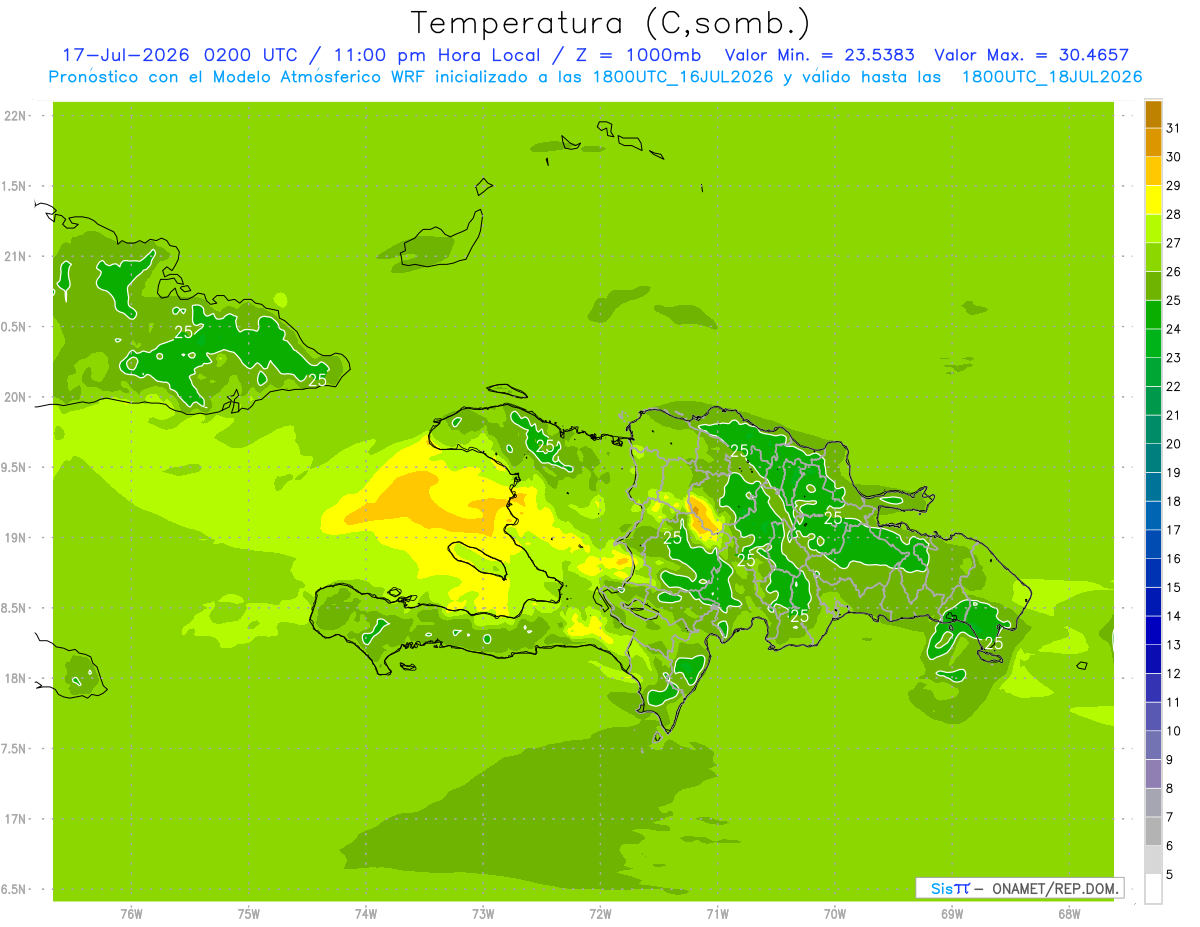Click the '73W' longitude label

pyautogui.click(x=483, y=914)
